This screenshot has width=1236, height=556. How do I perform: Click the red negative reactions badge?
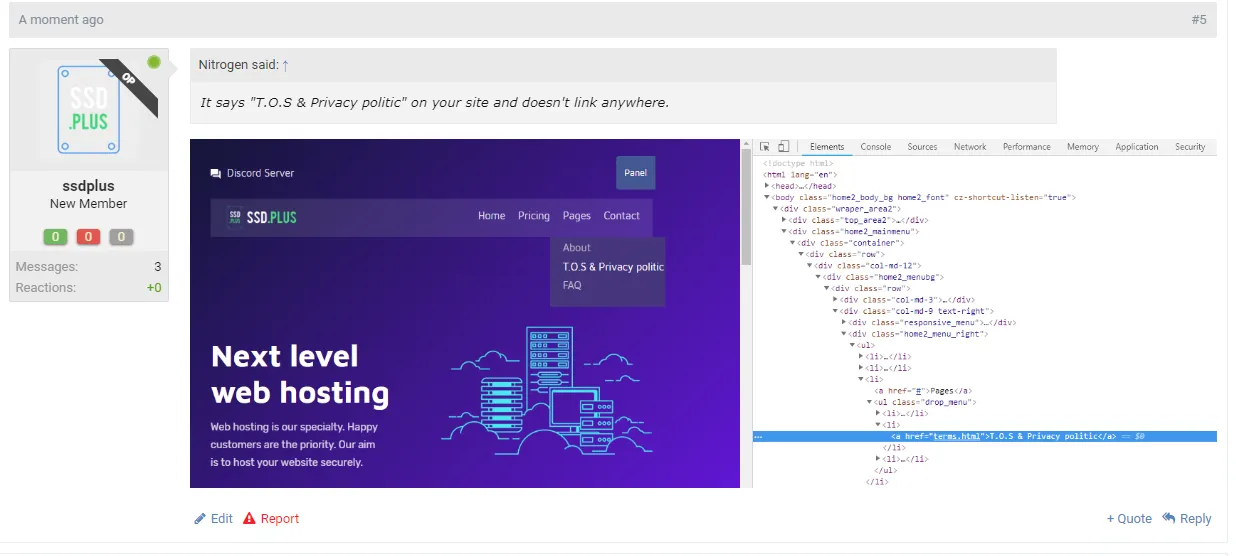pos(88,237)
